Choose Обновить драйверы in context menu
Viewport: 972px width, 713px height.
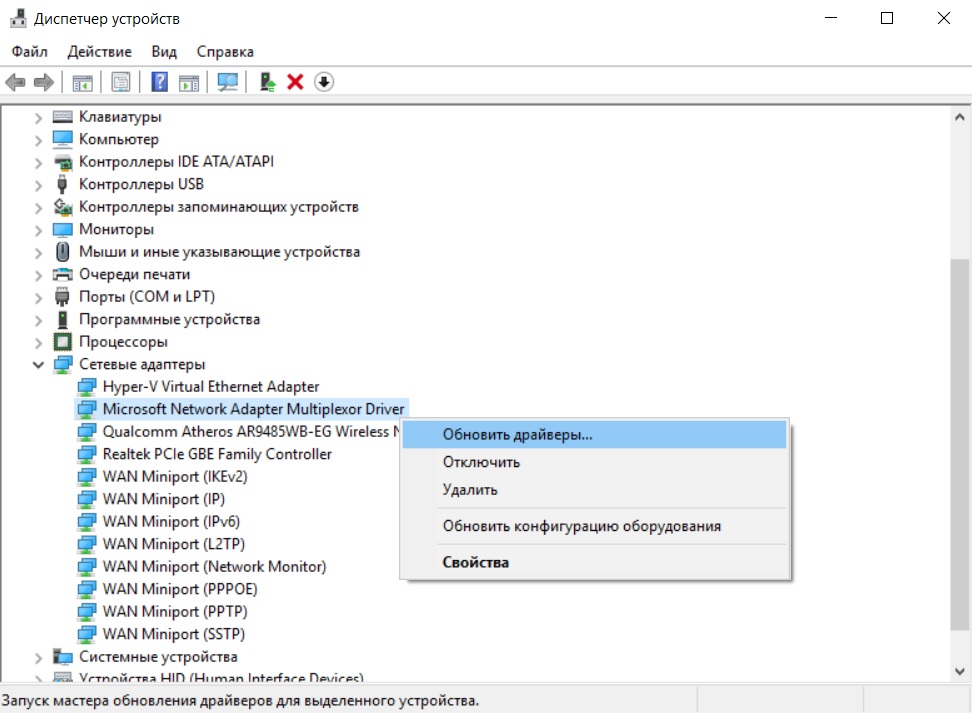coord(517,435)
